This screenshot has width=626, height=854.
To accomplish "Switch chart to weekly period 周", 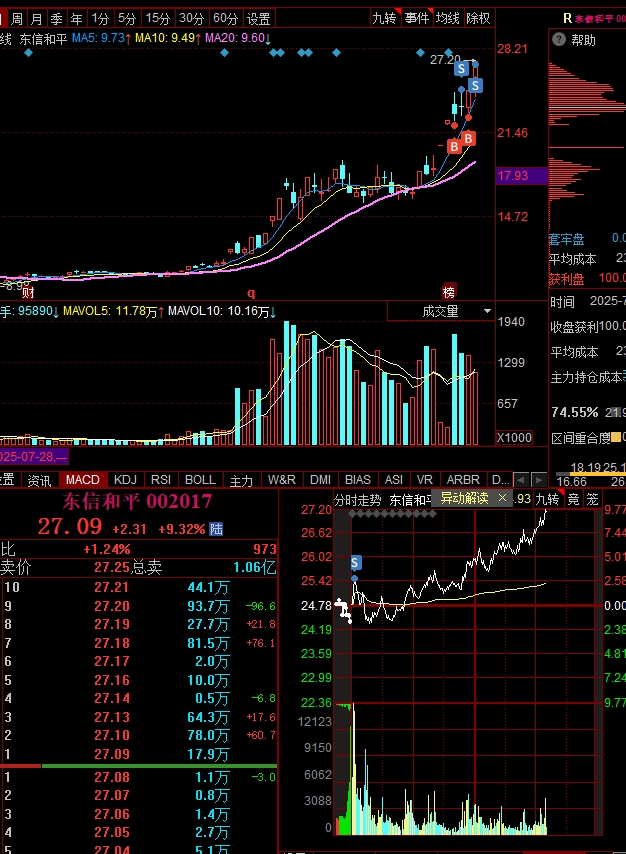I will coord(17,19).
